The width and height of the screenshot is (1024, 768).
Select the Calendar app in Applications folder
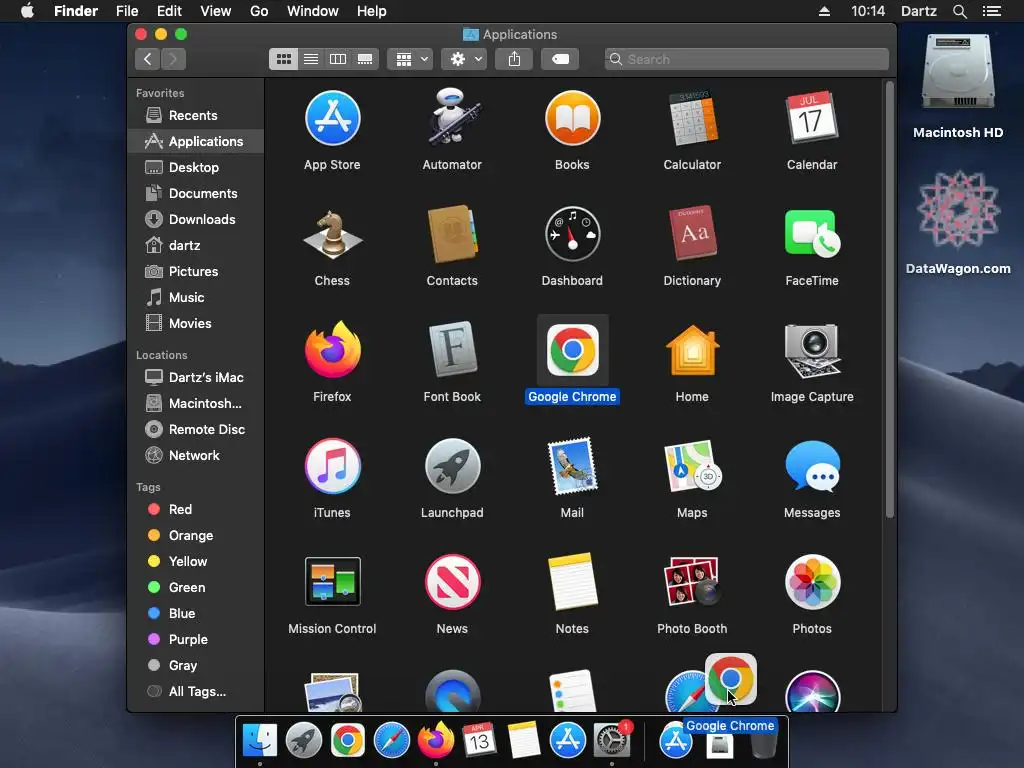[812, 118]
